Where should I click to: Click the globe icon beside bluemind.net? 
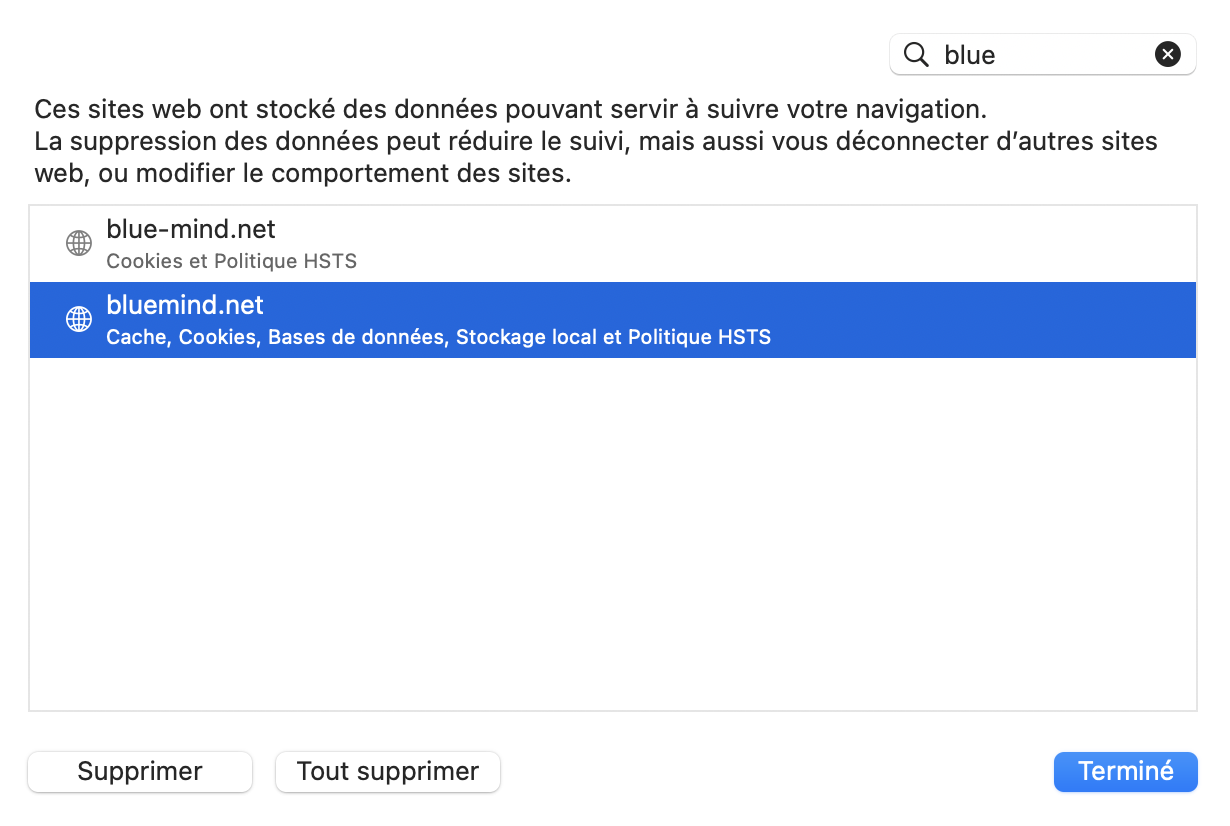[x=78, y=319]
